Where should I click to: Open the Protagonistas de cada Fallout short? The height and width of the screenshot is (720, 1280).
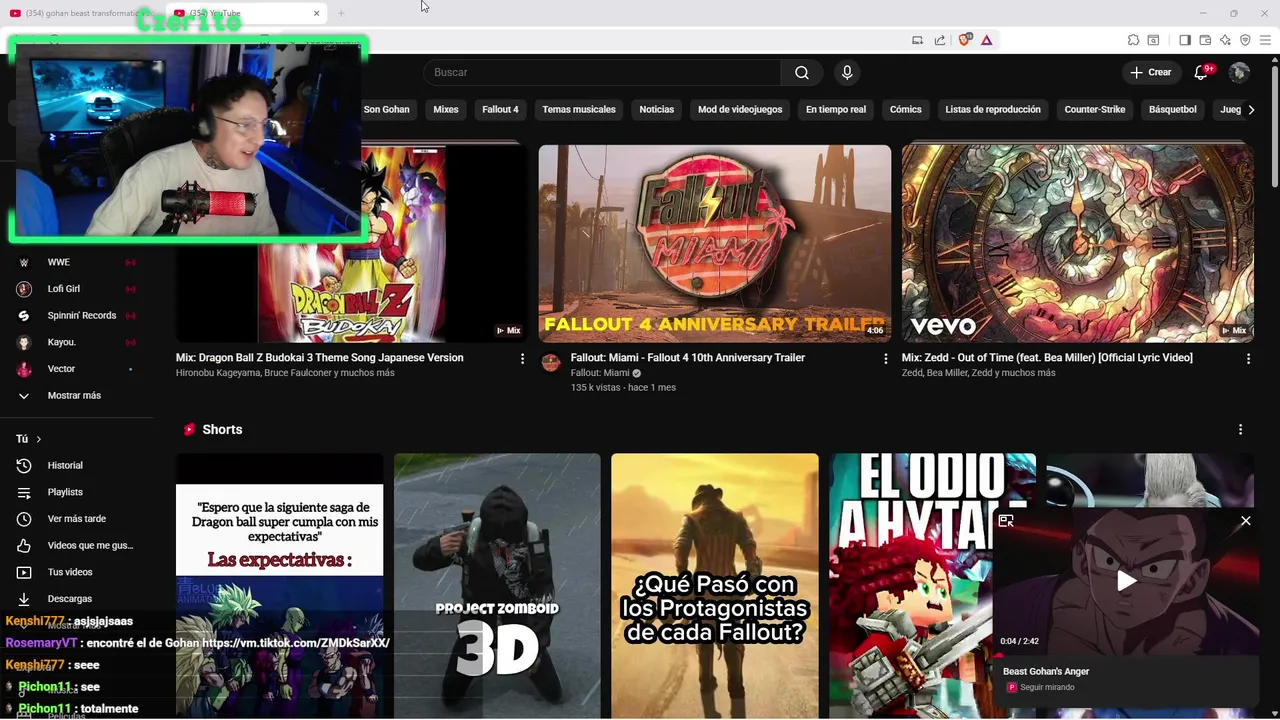tap(715, 586)
